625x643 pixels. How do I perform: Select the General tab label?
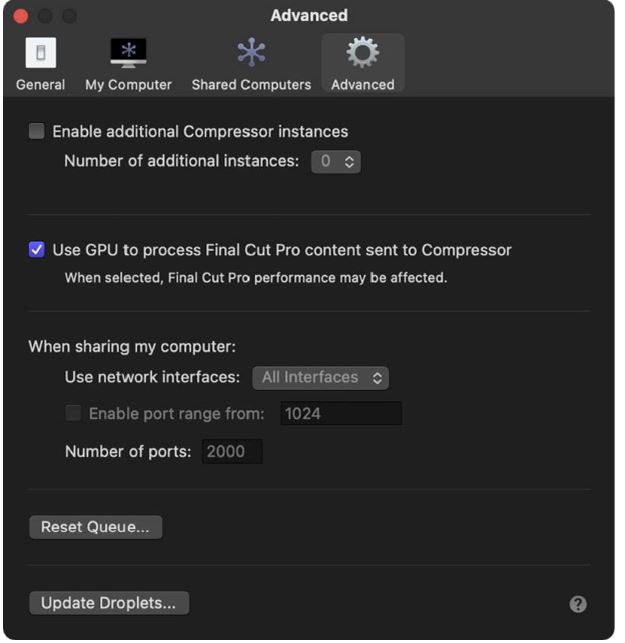coord(40,85)
